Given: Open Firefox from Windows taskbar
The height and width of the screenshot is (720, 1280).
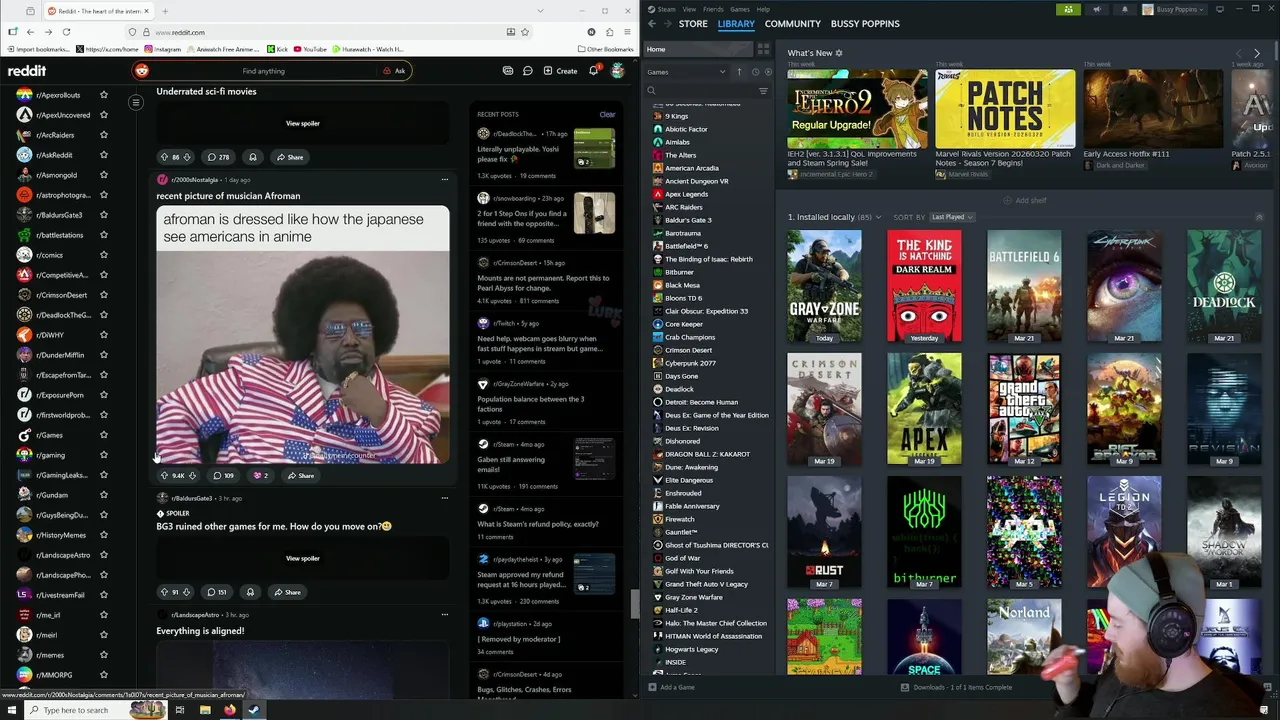Looking at the screenshot, I should 229,710.
